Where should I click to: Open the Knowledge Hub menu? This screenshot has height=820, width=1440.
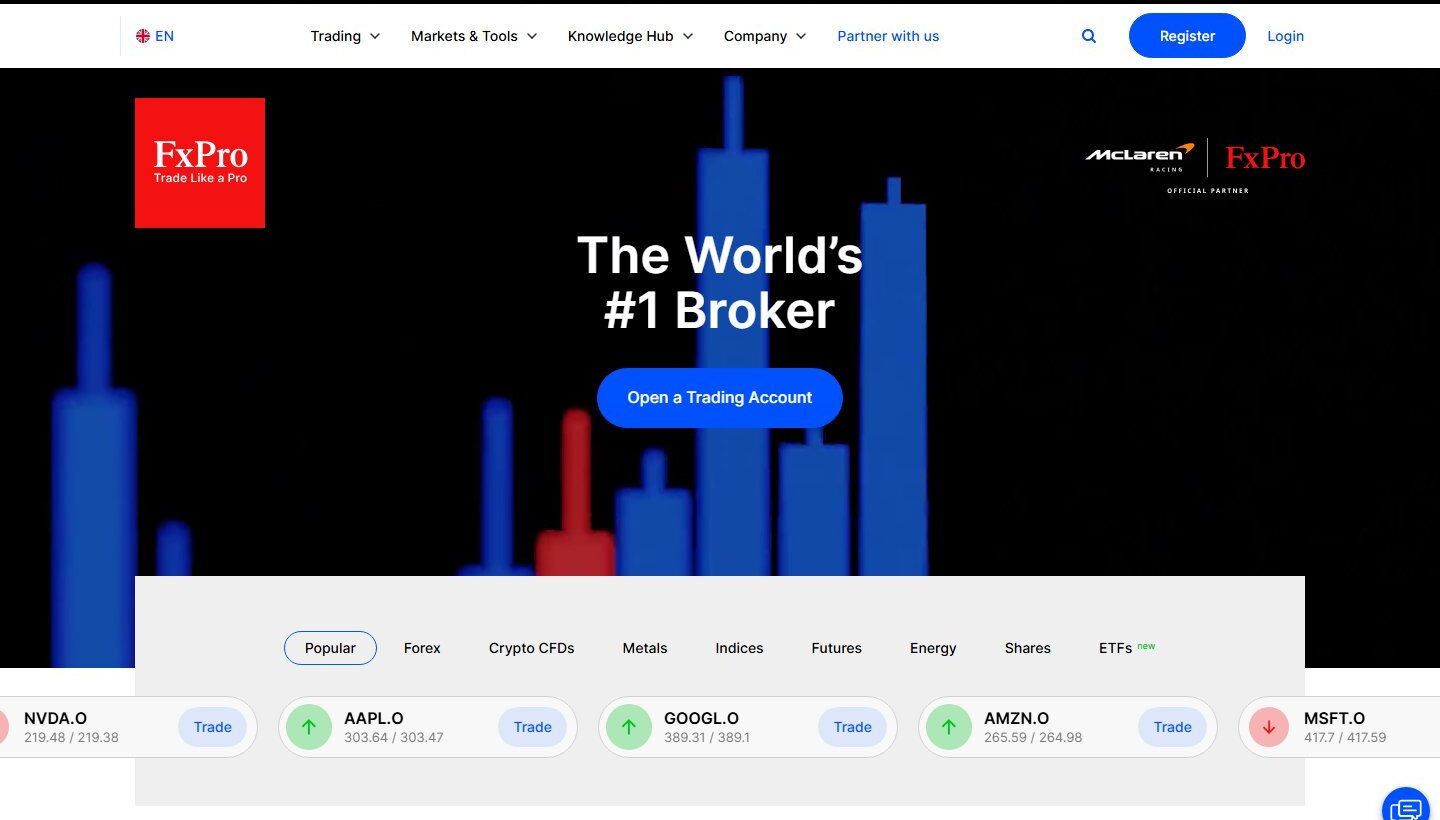(630, 36)
